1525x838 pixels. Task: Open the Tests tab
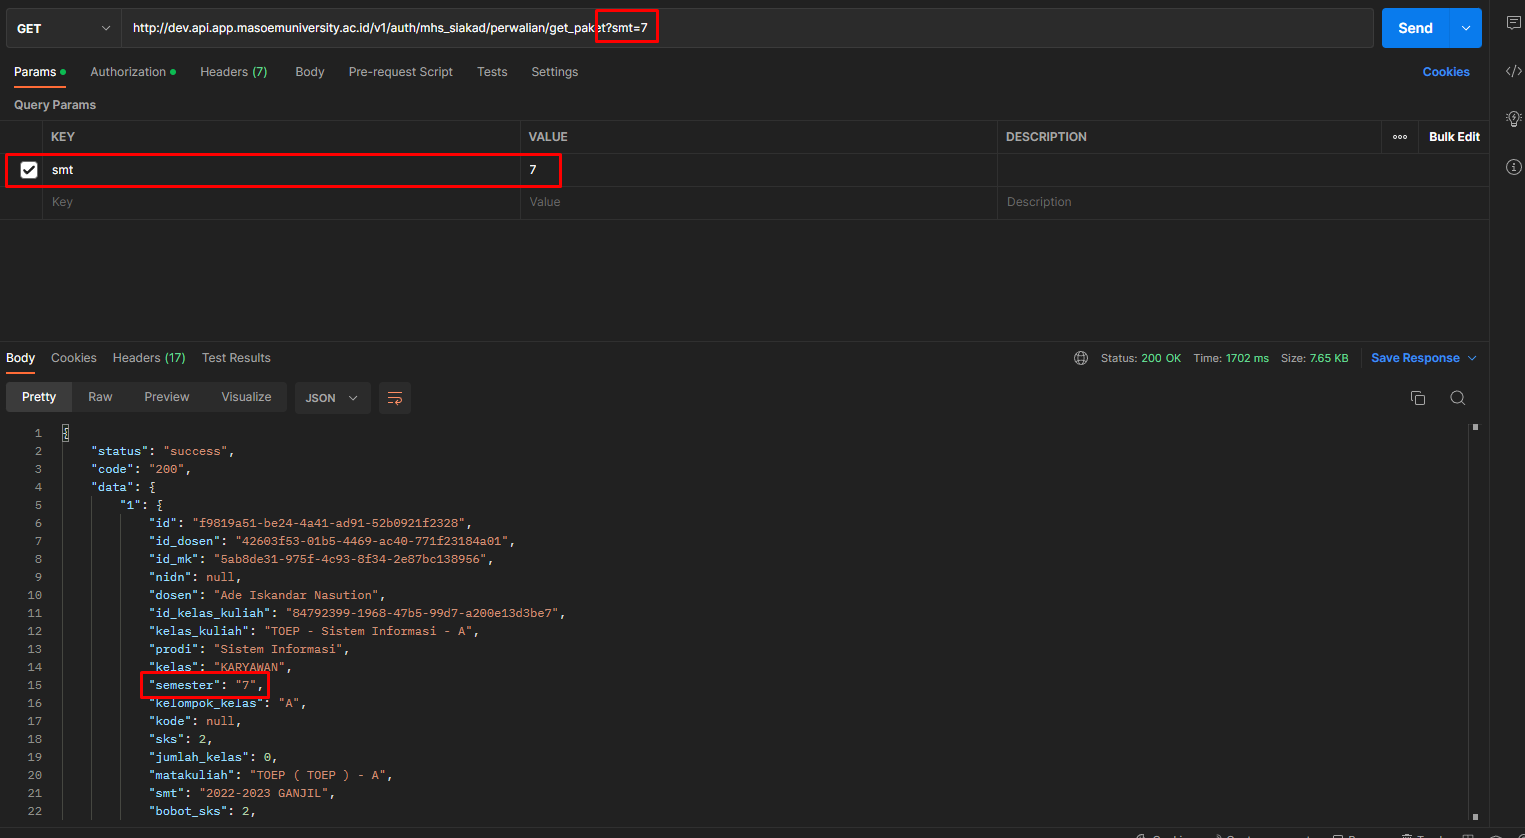click(492, 72)
